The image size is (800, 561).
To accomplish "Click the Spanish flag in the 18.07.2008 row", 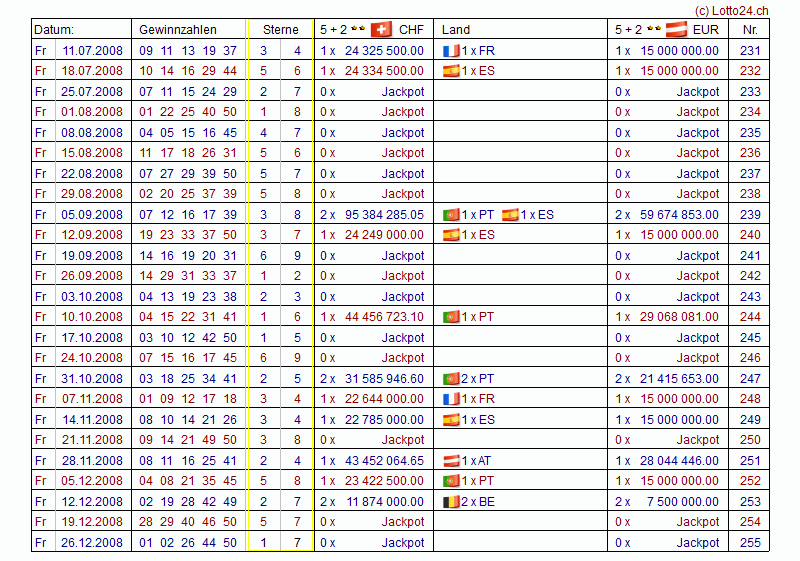I will tap(451, 71).
